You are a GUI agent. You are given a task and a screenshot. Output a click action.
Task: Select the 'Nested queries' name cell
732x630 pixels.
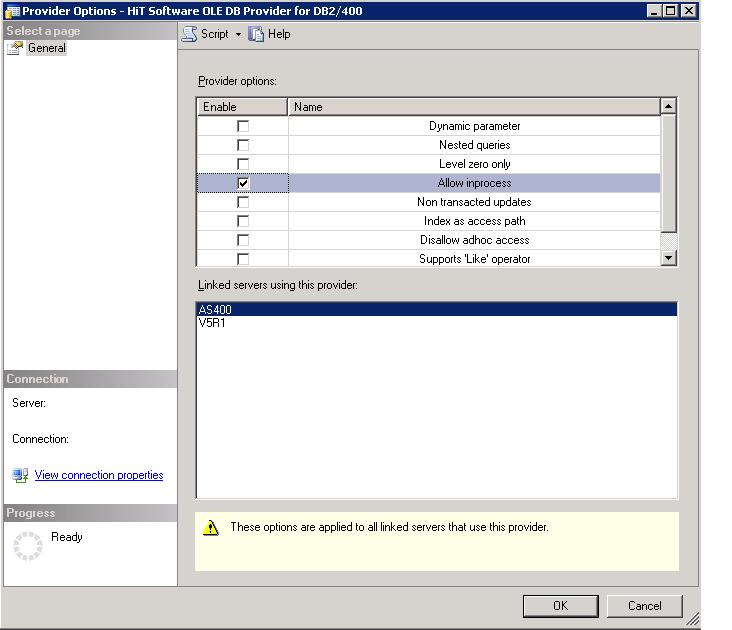[474, 145]
